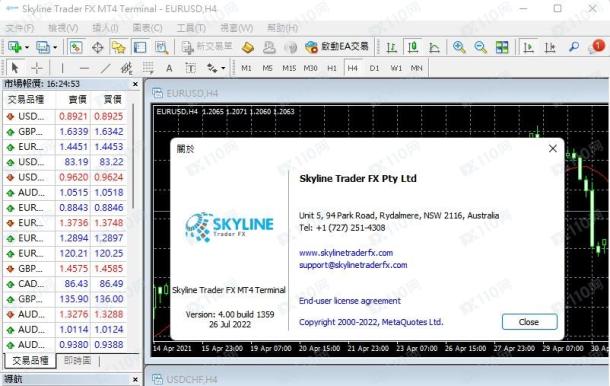The image size is (610, 386).
Task: Zoom in on the chart
Action: coord(459,47)
